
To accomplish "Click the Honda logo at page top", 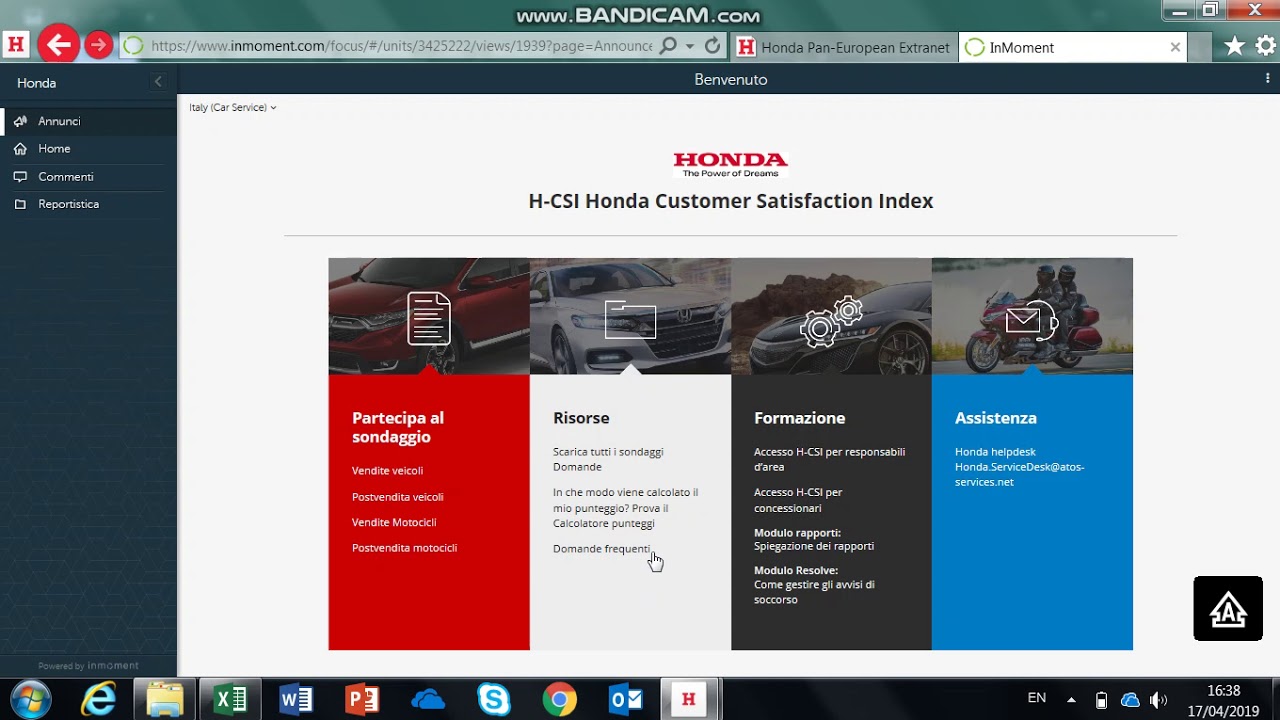I will [x=731, y=165].
